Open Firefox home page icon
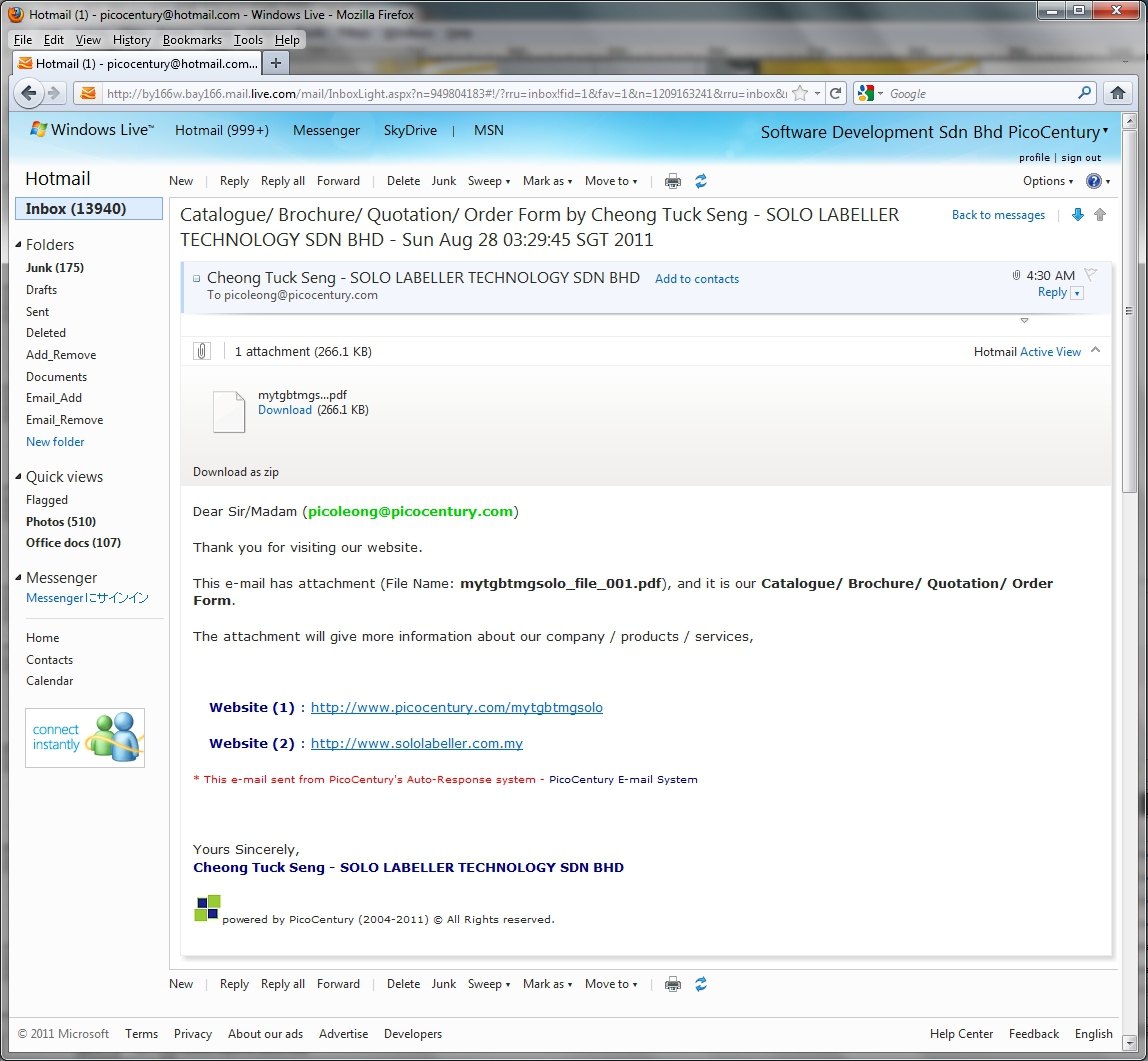Screen dimensions: 1148x1061 coord(1117,93)
